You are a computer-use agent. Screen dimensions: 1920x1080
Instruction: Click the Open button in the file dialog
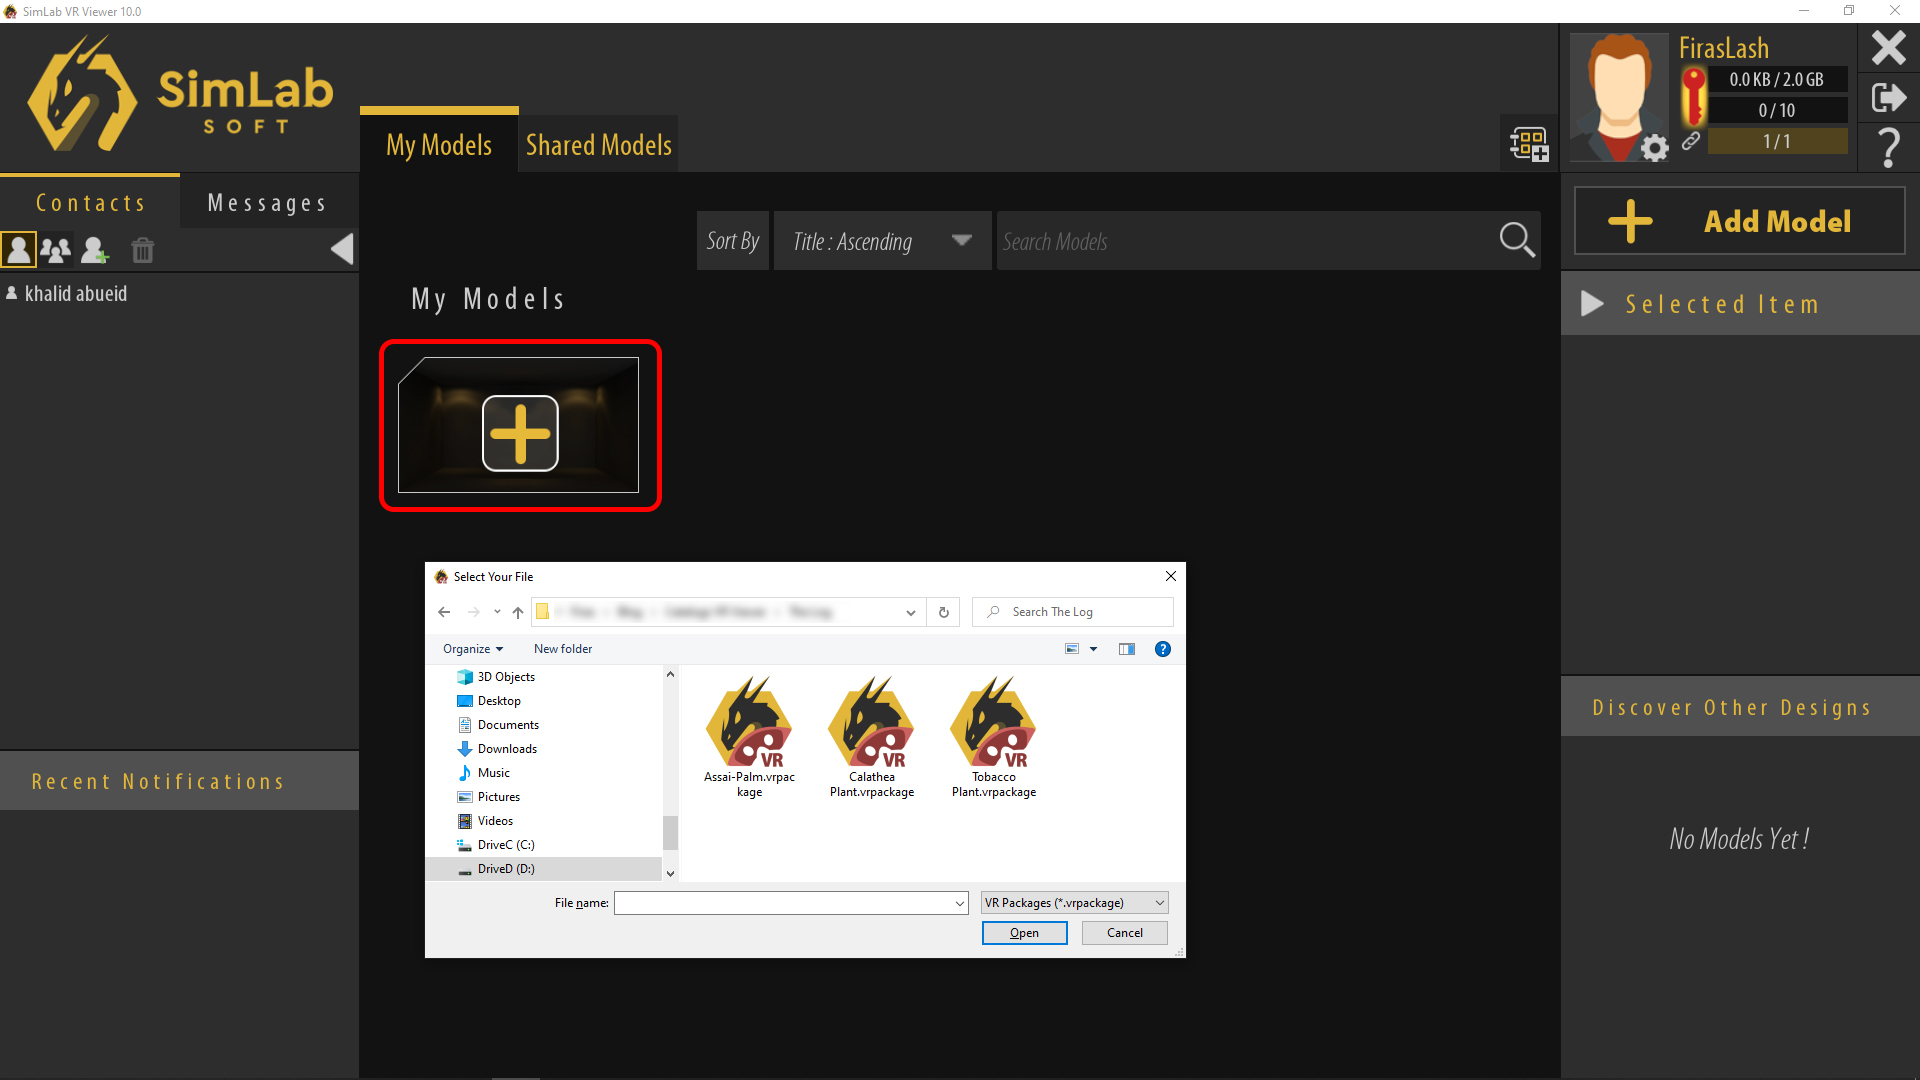pos(1024,932)
